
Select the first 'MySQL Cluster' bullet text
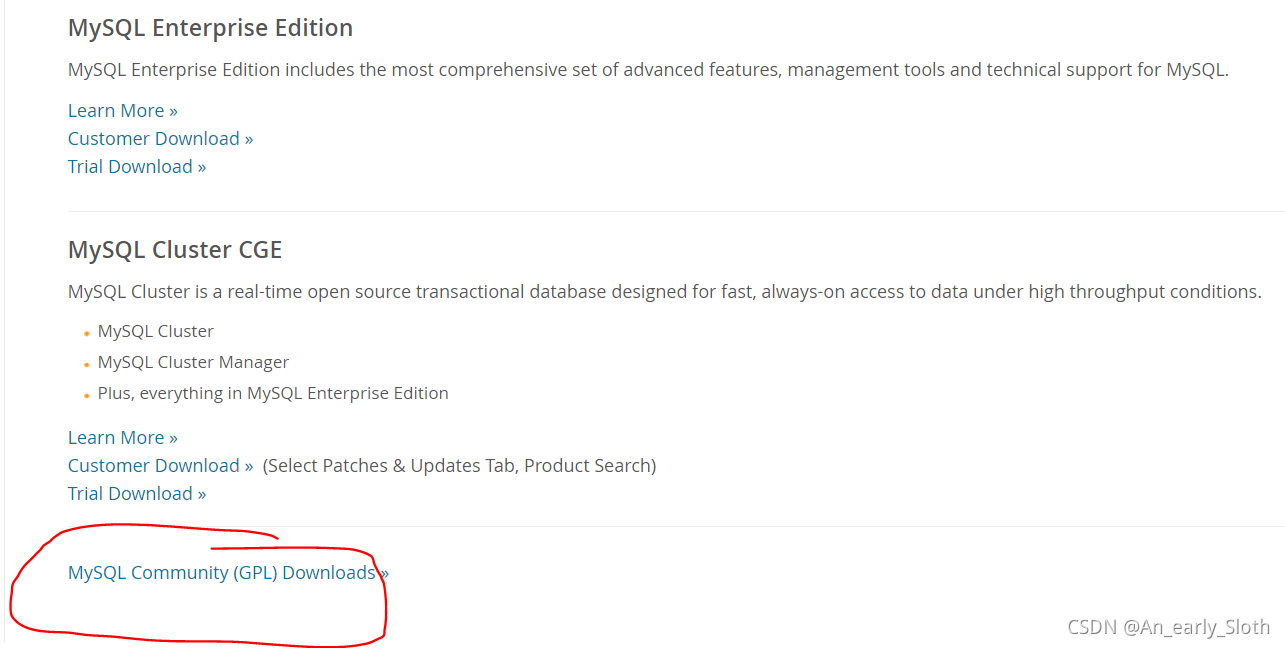[x=155, y=331]
